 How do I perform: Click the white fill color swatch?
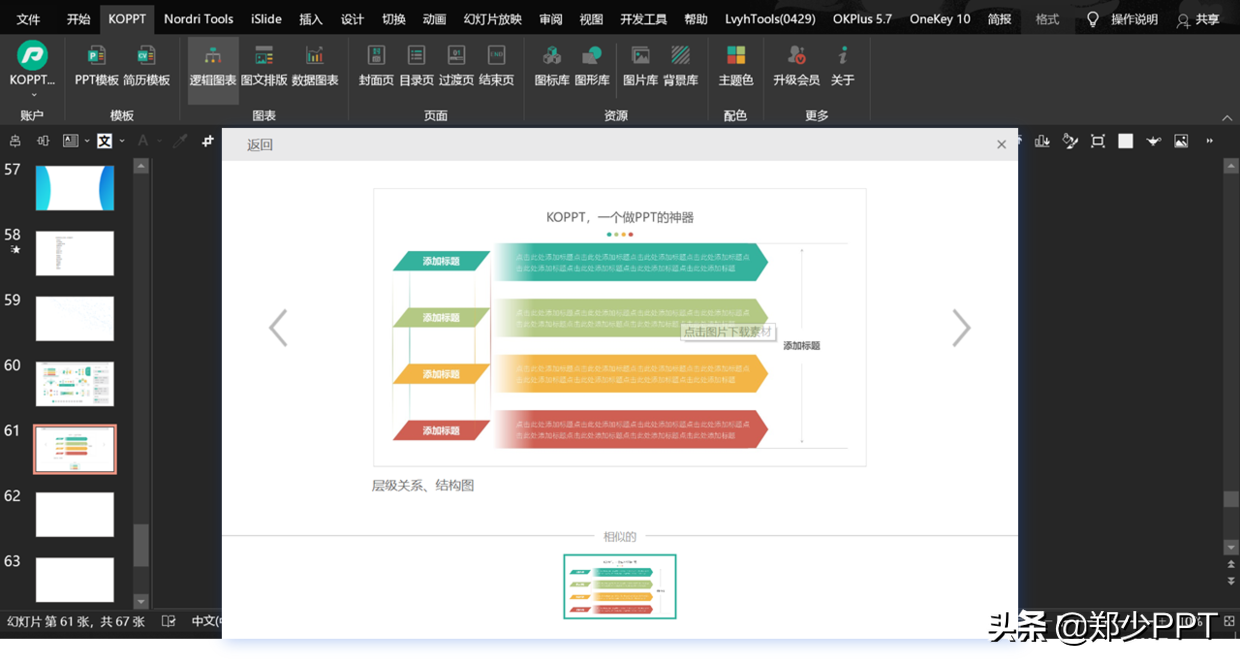pyautogui.click(x=1124, y=141)
